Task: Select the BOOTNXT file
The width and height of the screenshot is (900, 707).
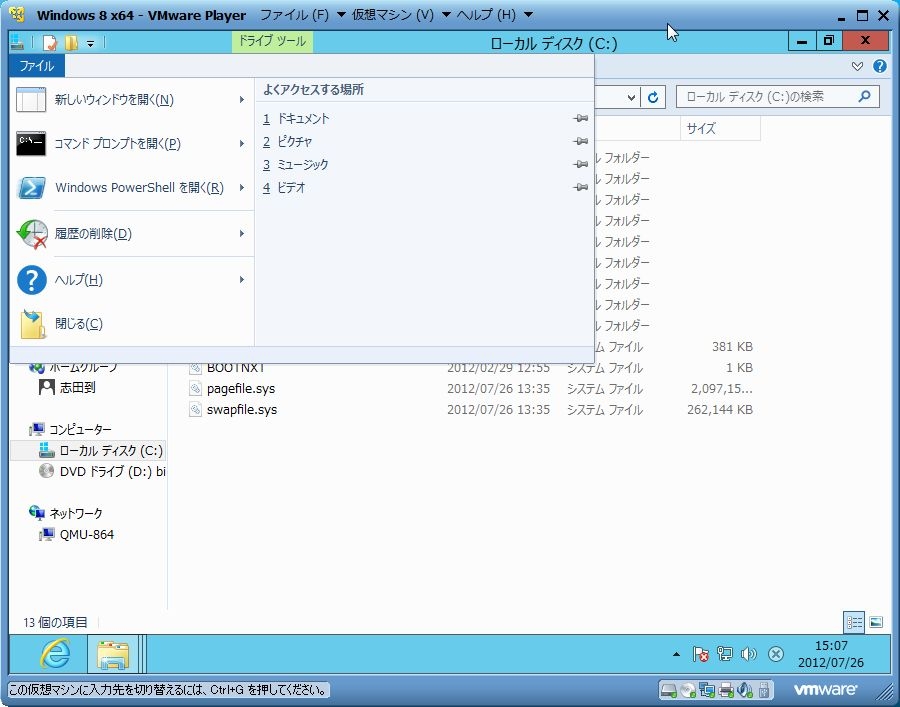Action: click(x=235, y=368)
